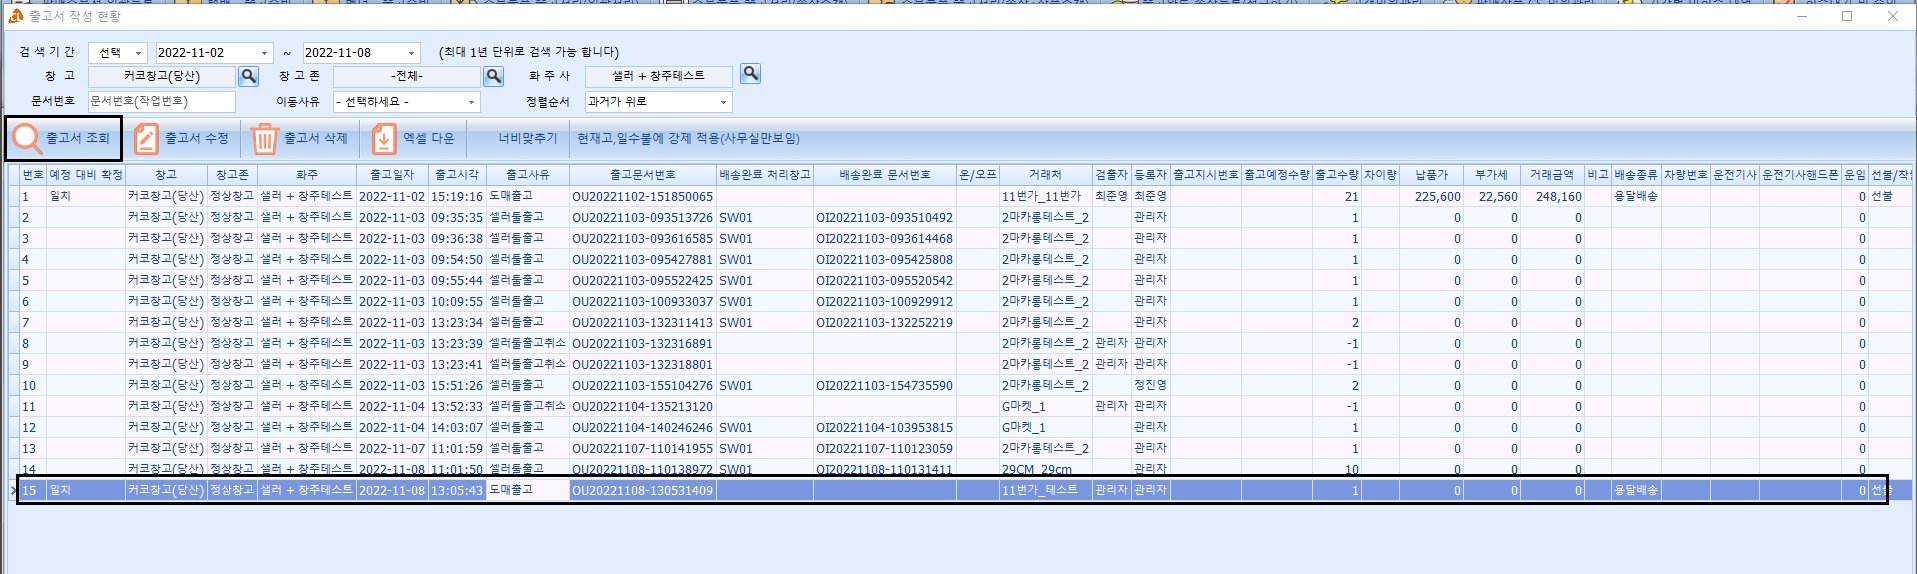Sort by the 출고시각 column header
This screenshot has height=574, width=1917.
point(457,175)
